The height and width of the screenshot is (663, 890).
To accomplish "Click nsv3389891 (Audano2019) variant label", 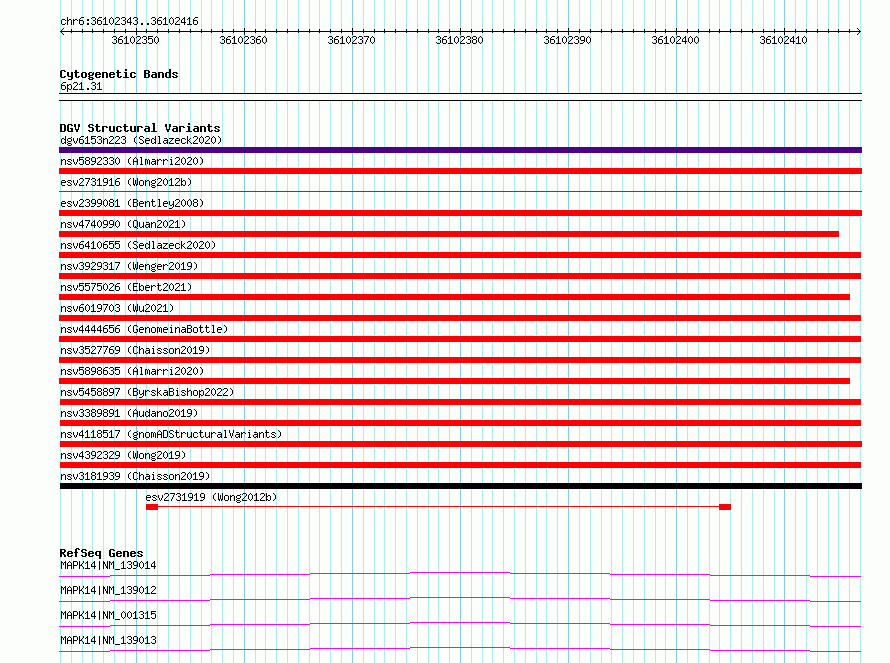I will click(129, 413).
